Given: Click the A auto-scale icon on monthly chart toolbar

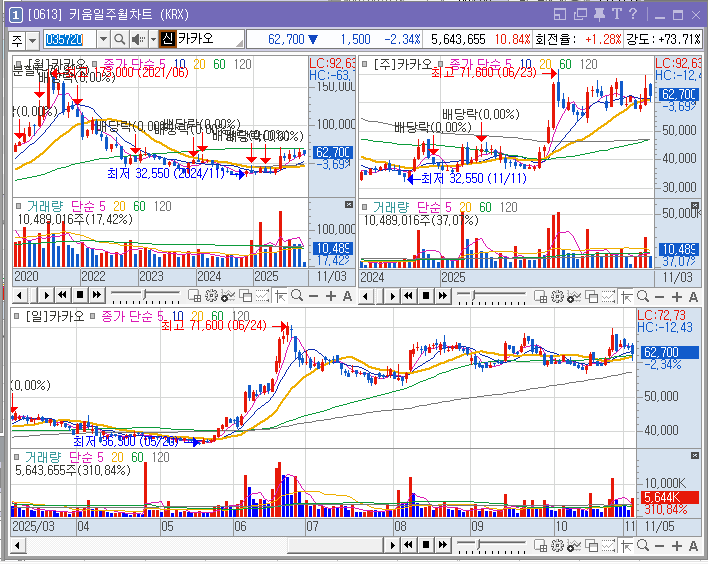Looking at the screenshot, I should click(x=347, y=296).
